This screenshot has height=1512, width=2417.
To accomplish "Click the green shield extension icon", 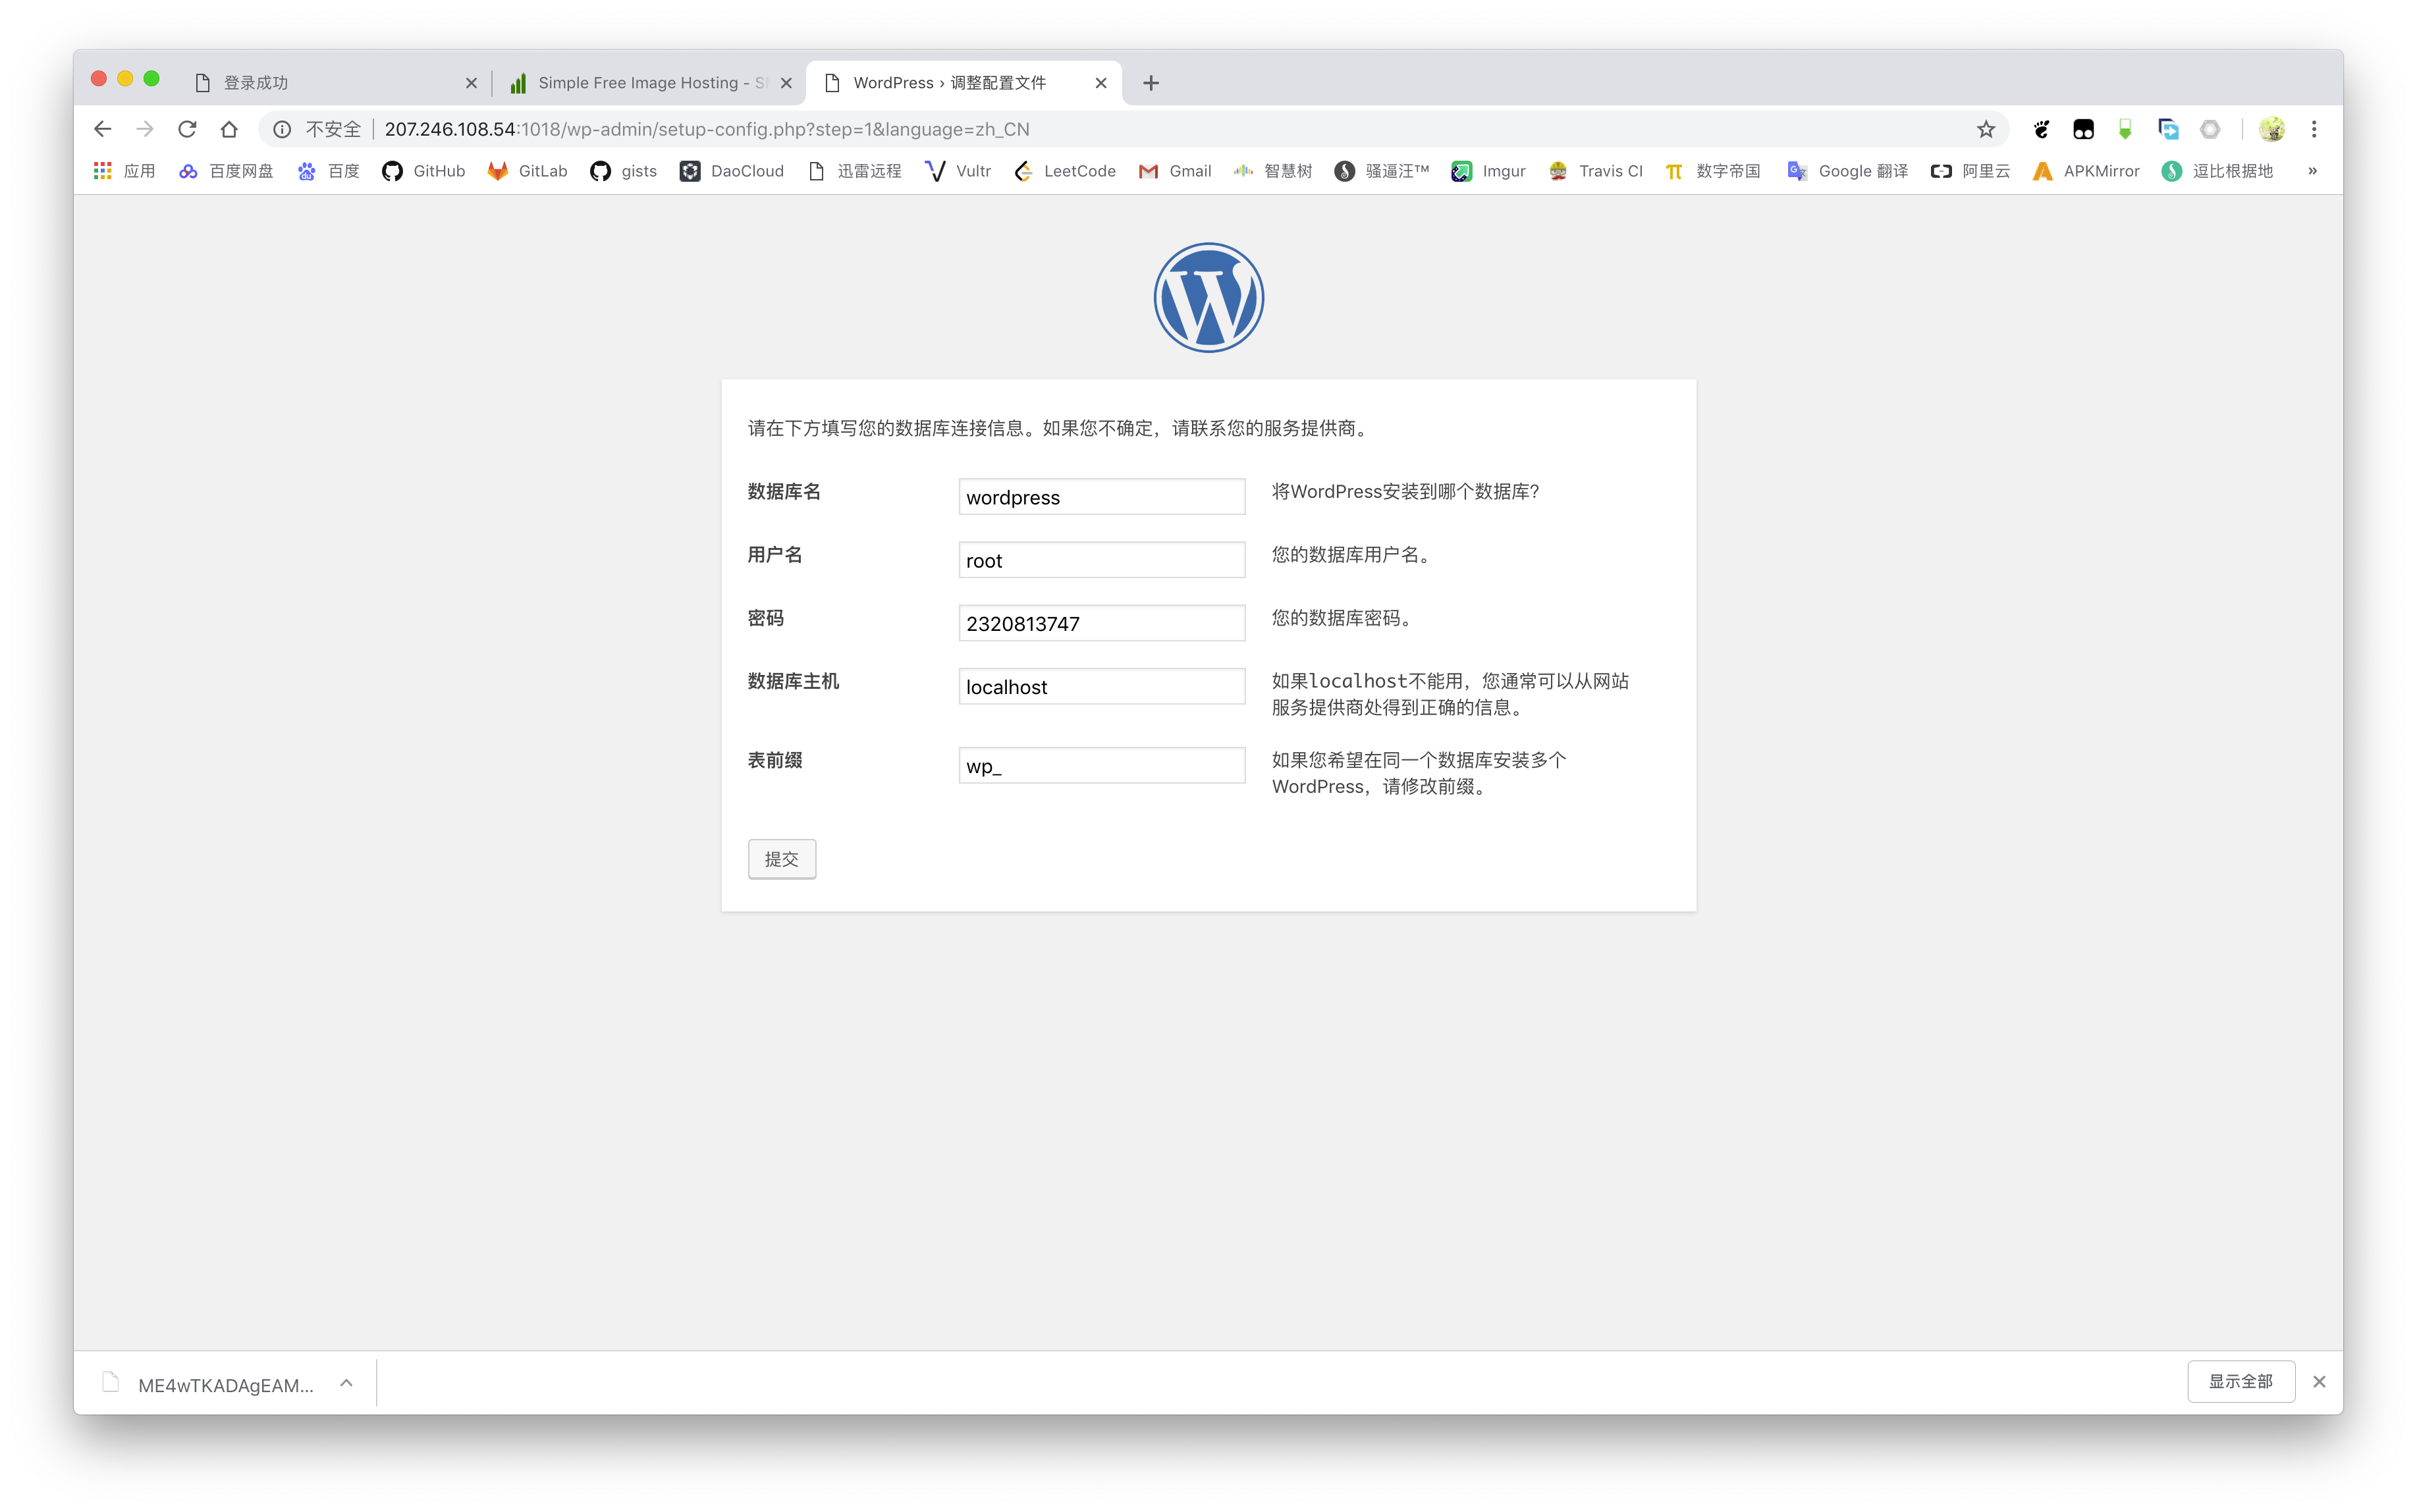I will point(2125,129).
